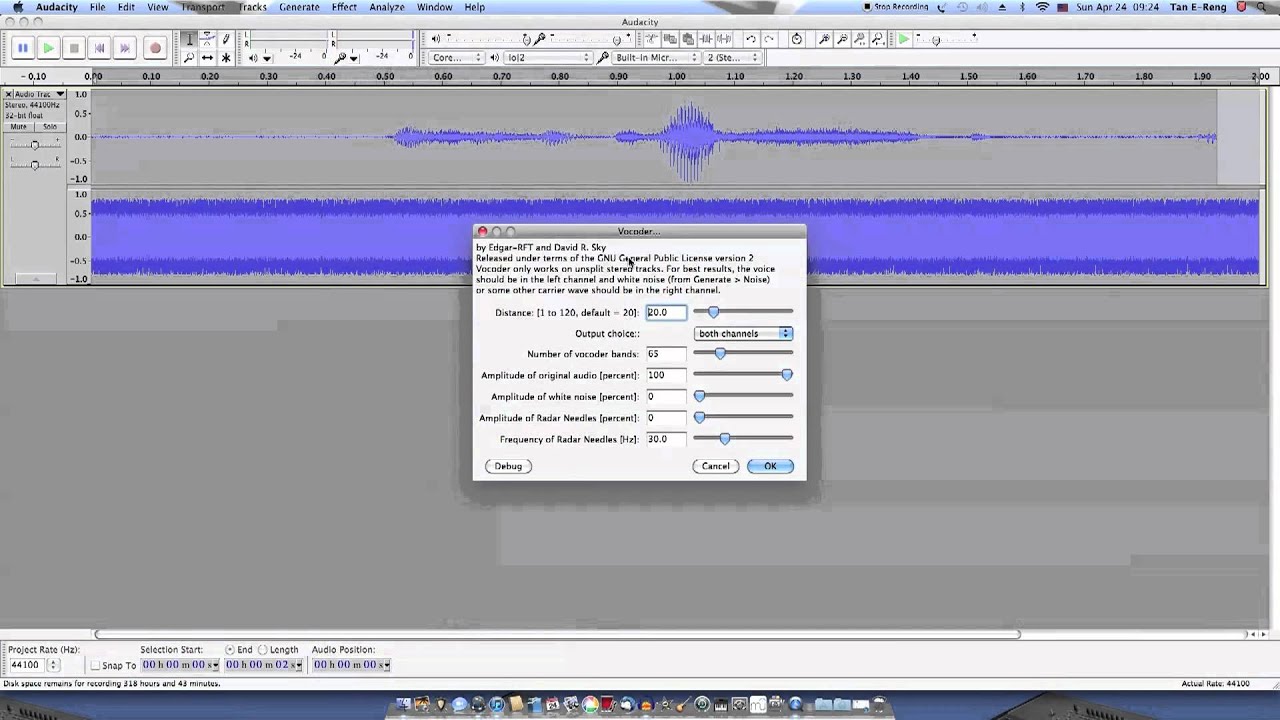Open the Output choice dropdown in Vocoder
The image size is (1280, 720).
point(743,334)
